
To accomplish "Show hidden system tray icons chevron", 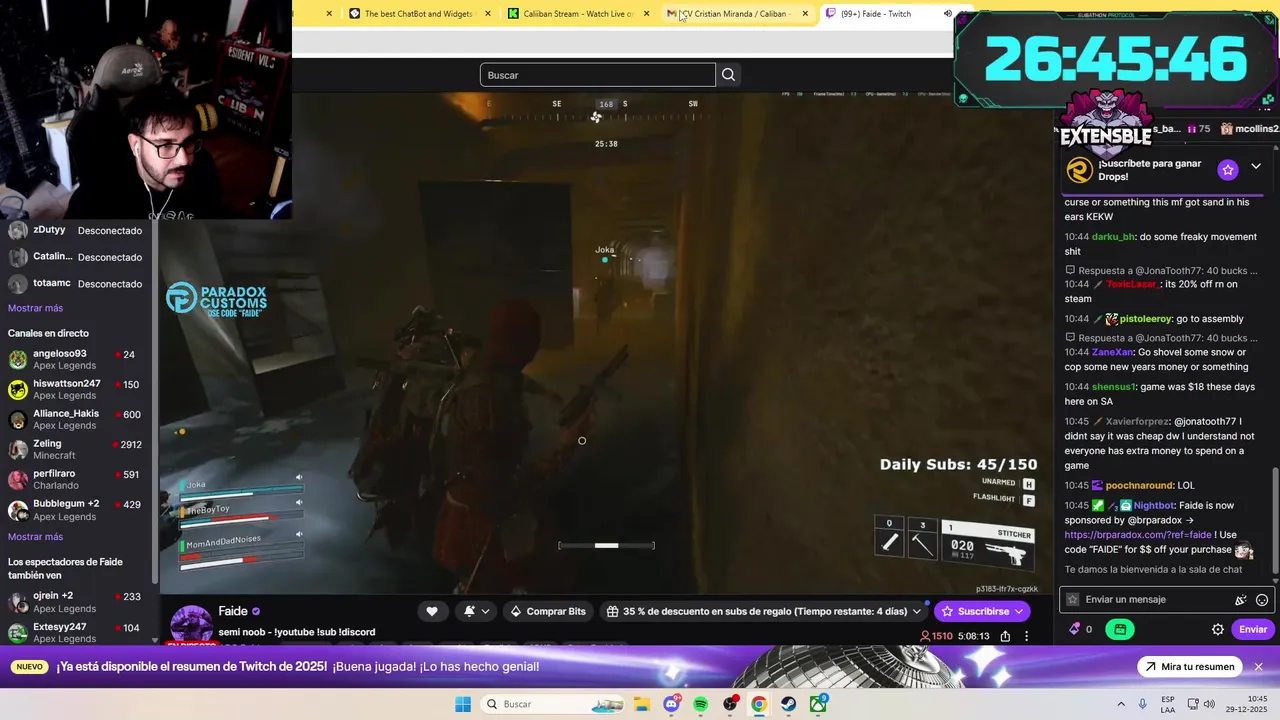I will click(x=1120, y=704).
